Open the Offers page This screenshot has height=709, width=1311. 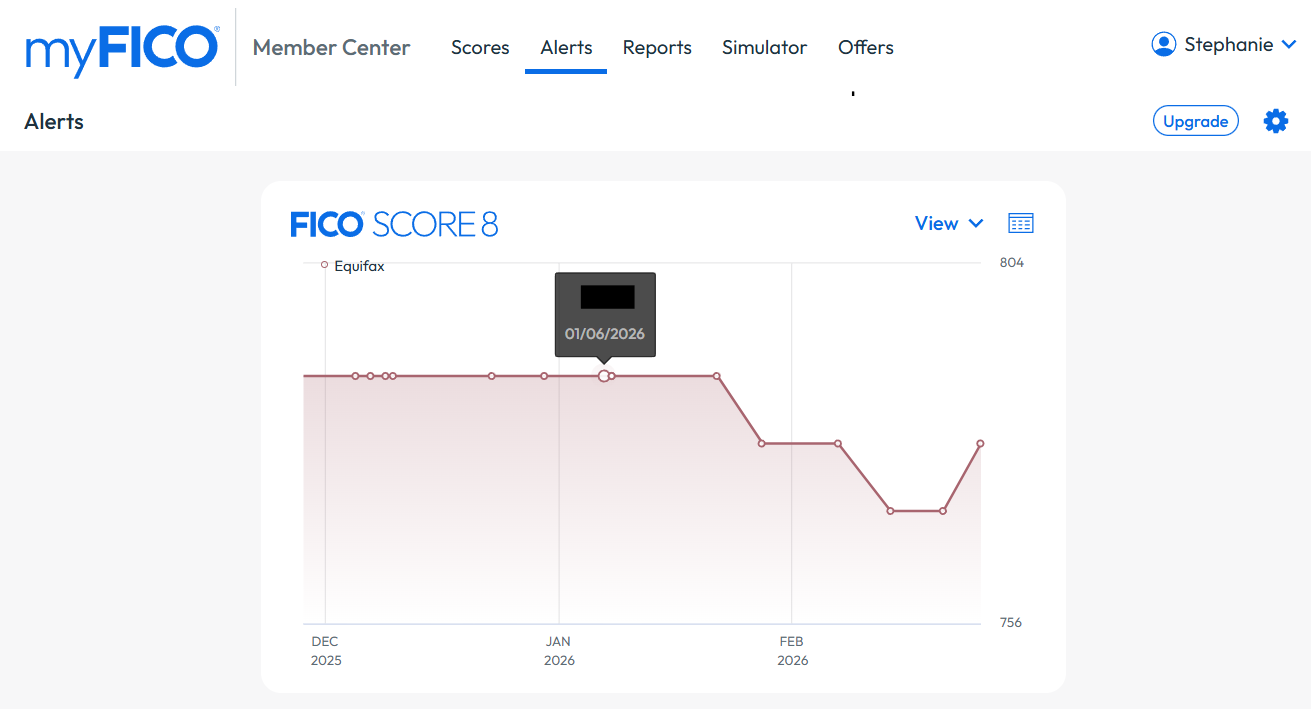pyautogui.click(x=865, y=47)
